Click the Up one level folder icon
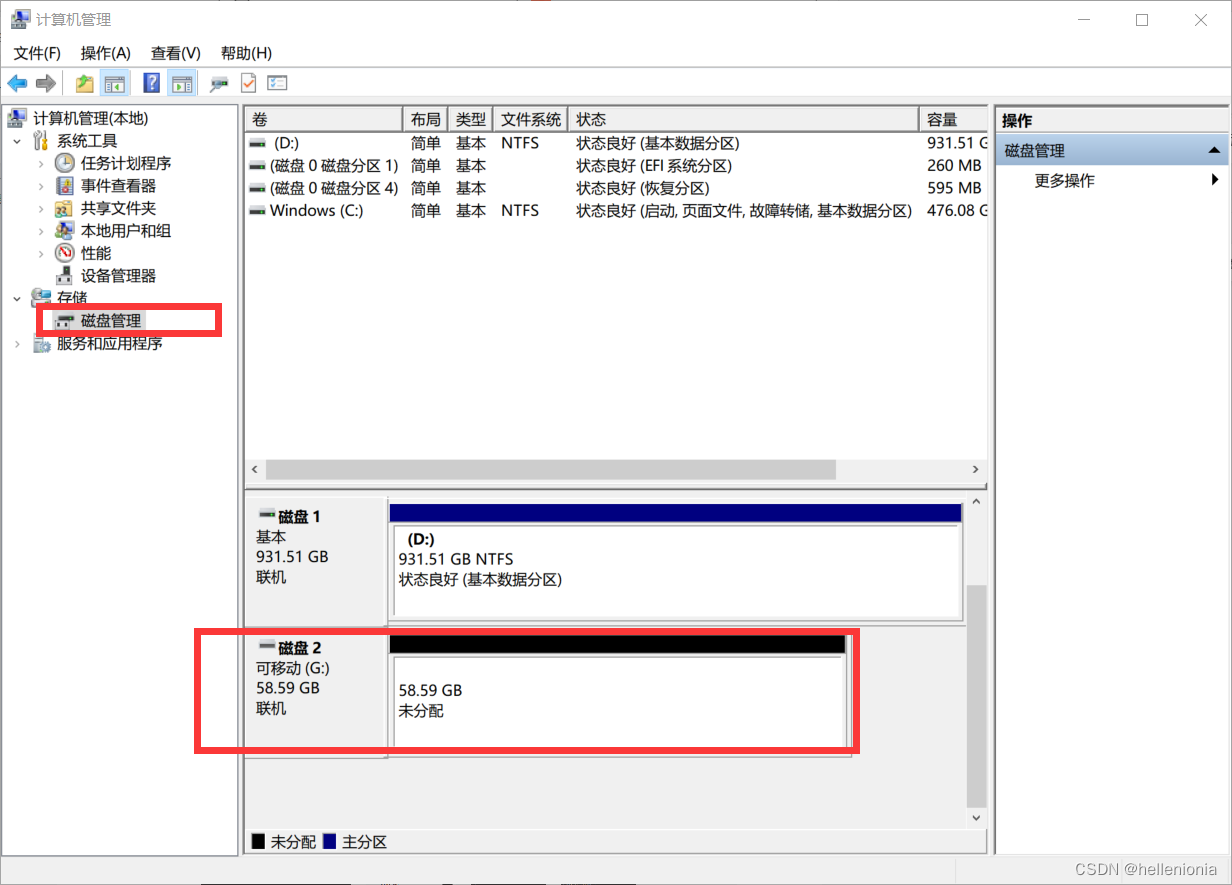 tap(85, 83)
